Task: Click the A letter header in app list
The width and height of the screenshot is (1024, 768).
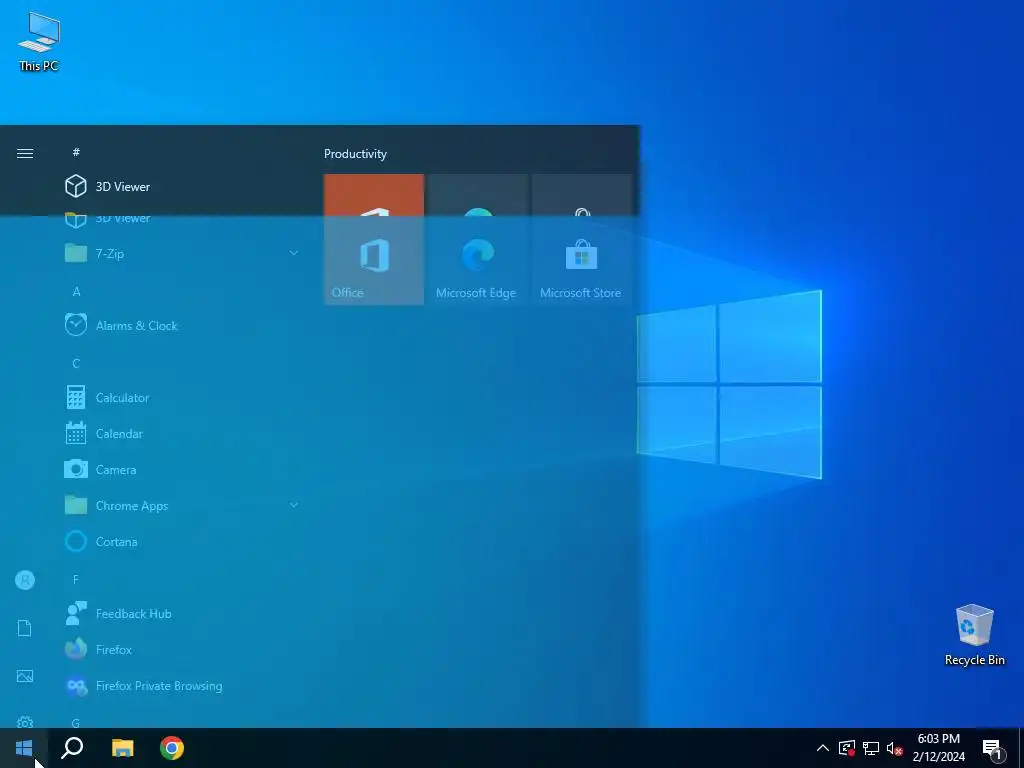Action: pyautogui.click(x=76, y=292)
